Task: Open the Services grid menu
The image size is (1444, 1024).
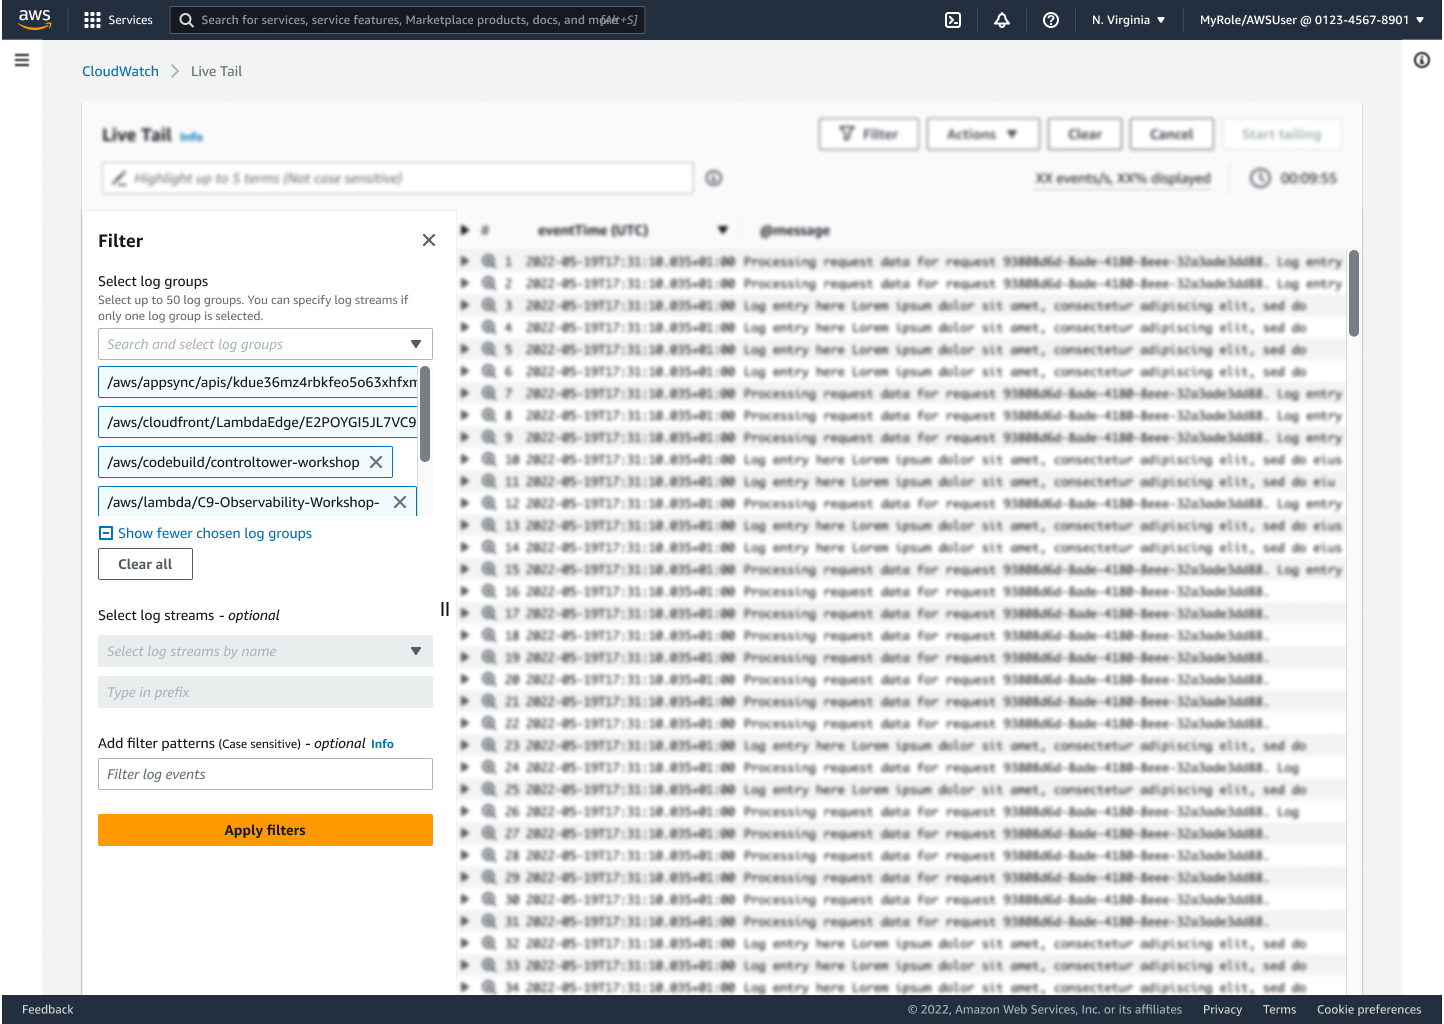Action: point(118,20)
